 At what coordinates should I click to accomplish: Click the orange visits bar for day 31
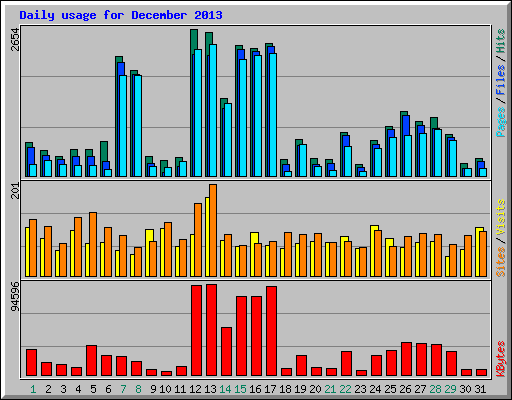coord(483,254)
